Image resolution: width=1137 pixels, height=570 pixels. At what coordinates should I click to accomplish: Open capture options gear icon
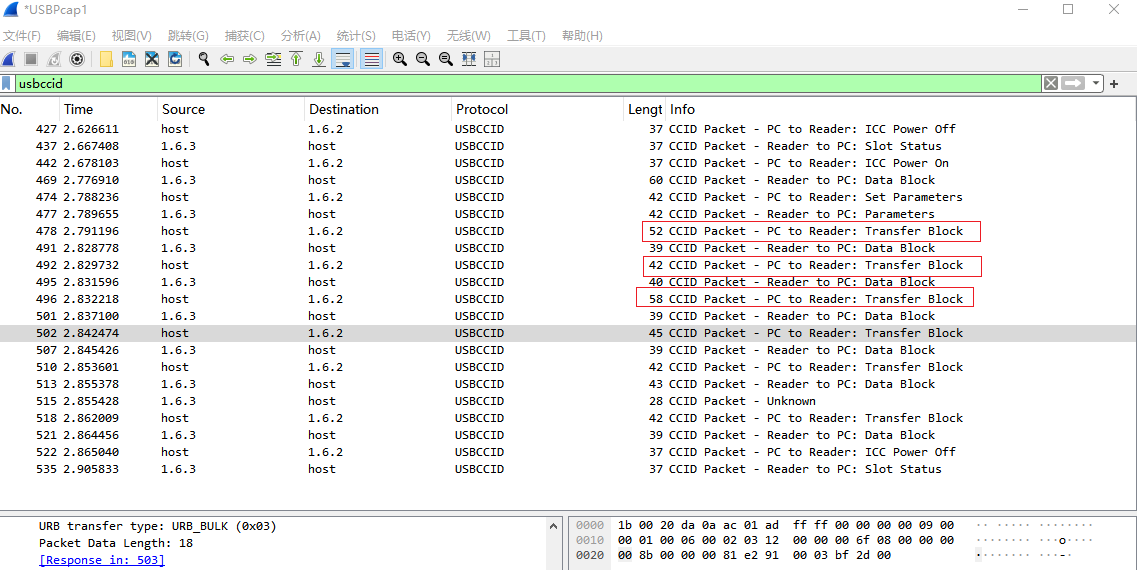click(76, 59)
